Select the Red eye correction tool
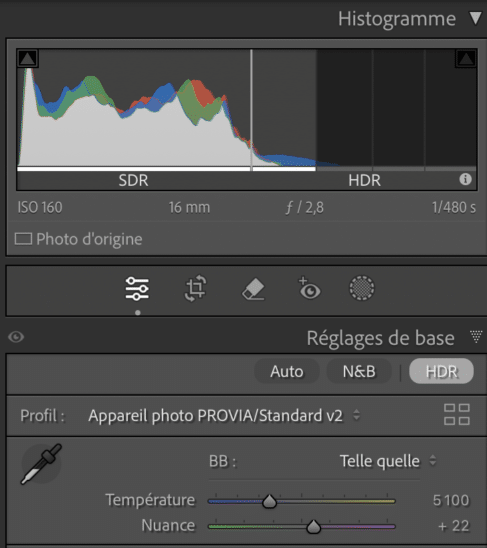The image size is (487, 548). (309, 288)
